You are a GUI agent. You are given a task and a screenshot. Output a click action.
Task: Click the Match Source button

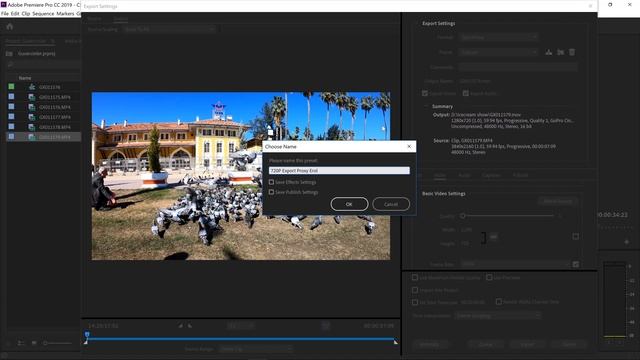coord(558,201)
